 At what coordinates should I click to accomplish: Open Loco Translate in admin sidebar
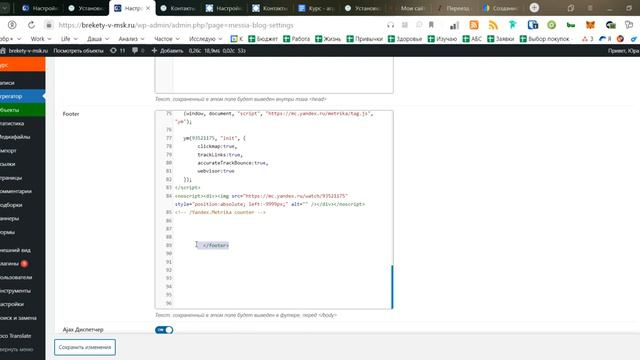(x=16, y=336)
